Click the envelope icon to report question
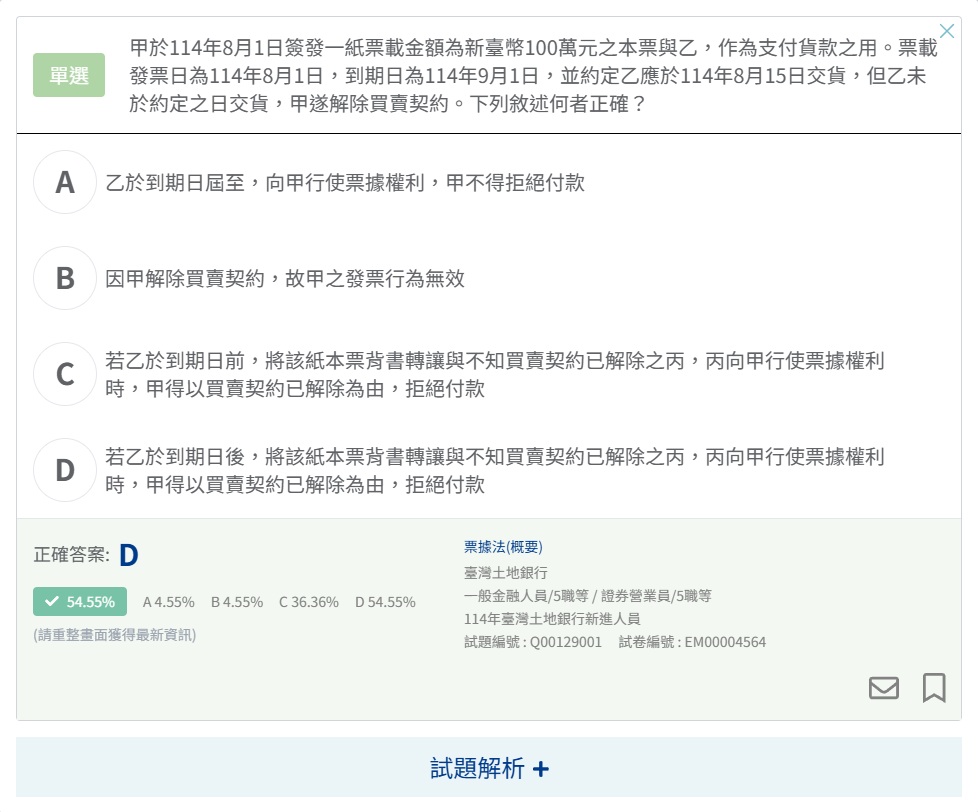This screenshot has height=812, width=978. pos(883,688)
